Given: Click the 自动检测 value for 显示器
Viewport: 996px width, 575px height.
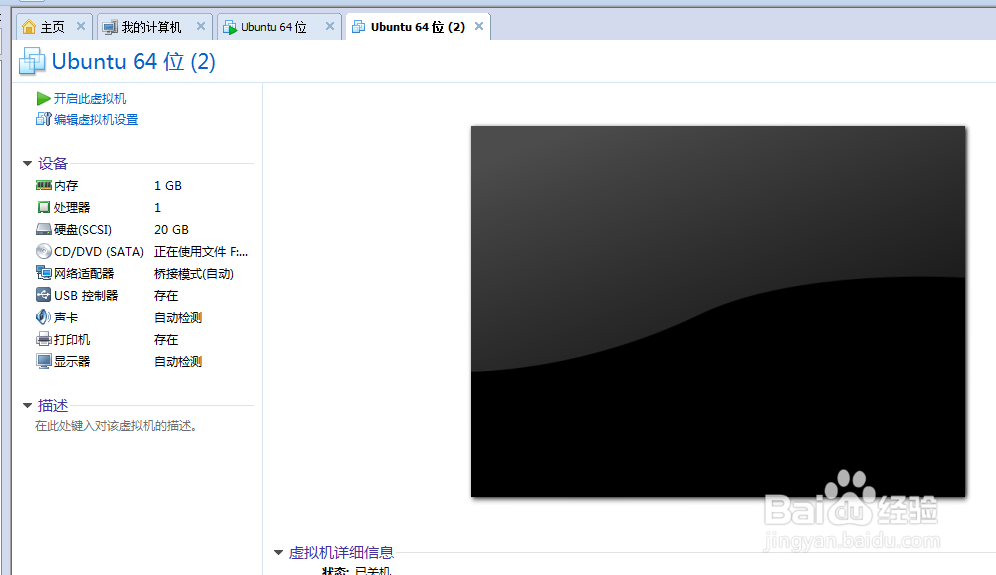Looking at the screenshot, I should pos(178,361).
